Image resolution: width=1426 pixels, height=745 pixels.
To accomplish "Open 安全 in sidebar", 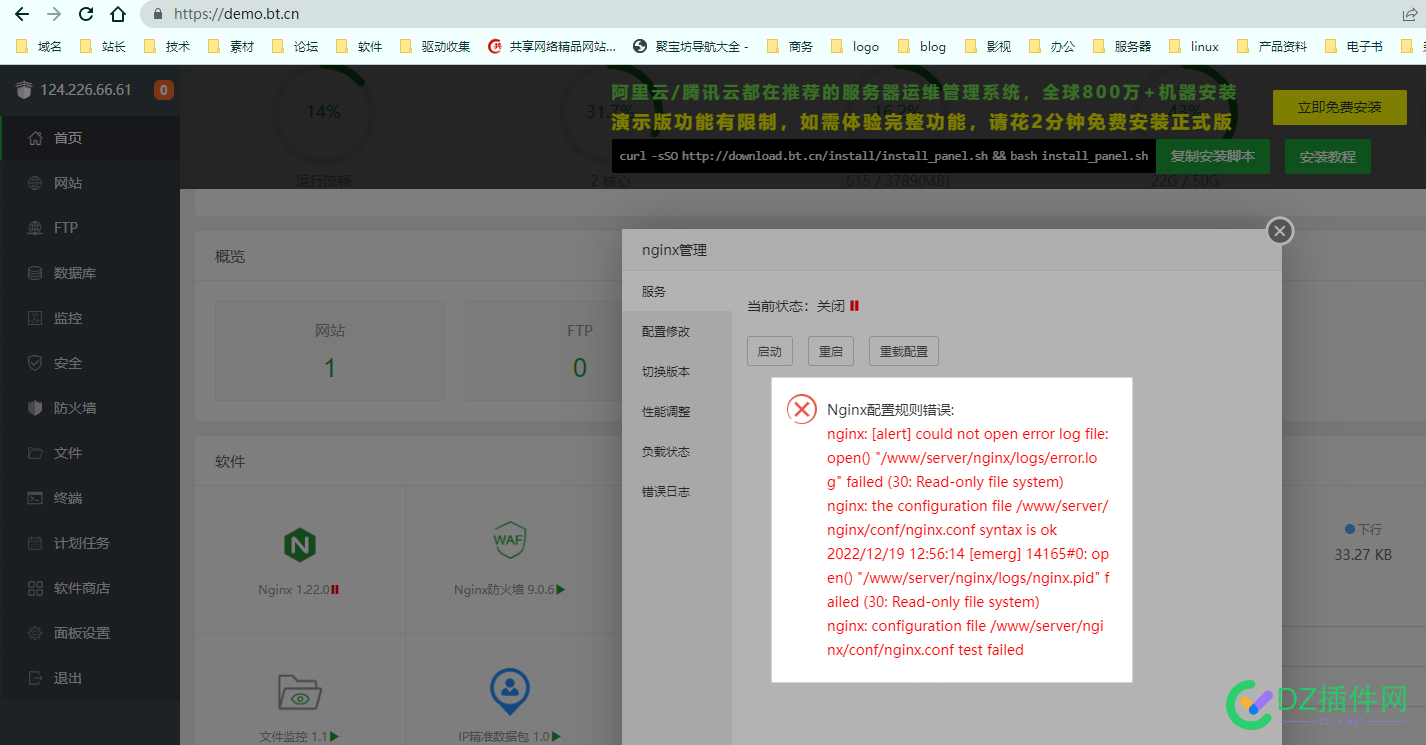I will tap(90, 363).
